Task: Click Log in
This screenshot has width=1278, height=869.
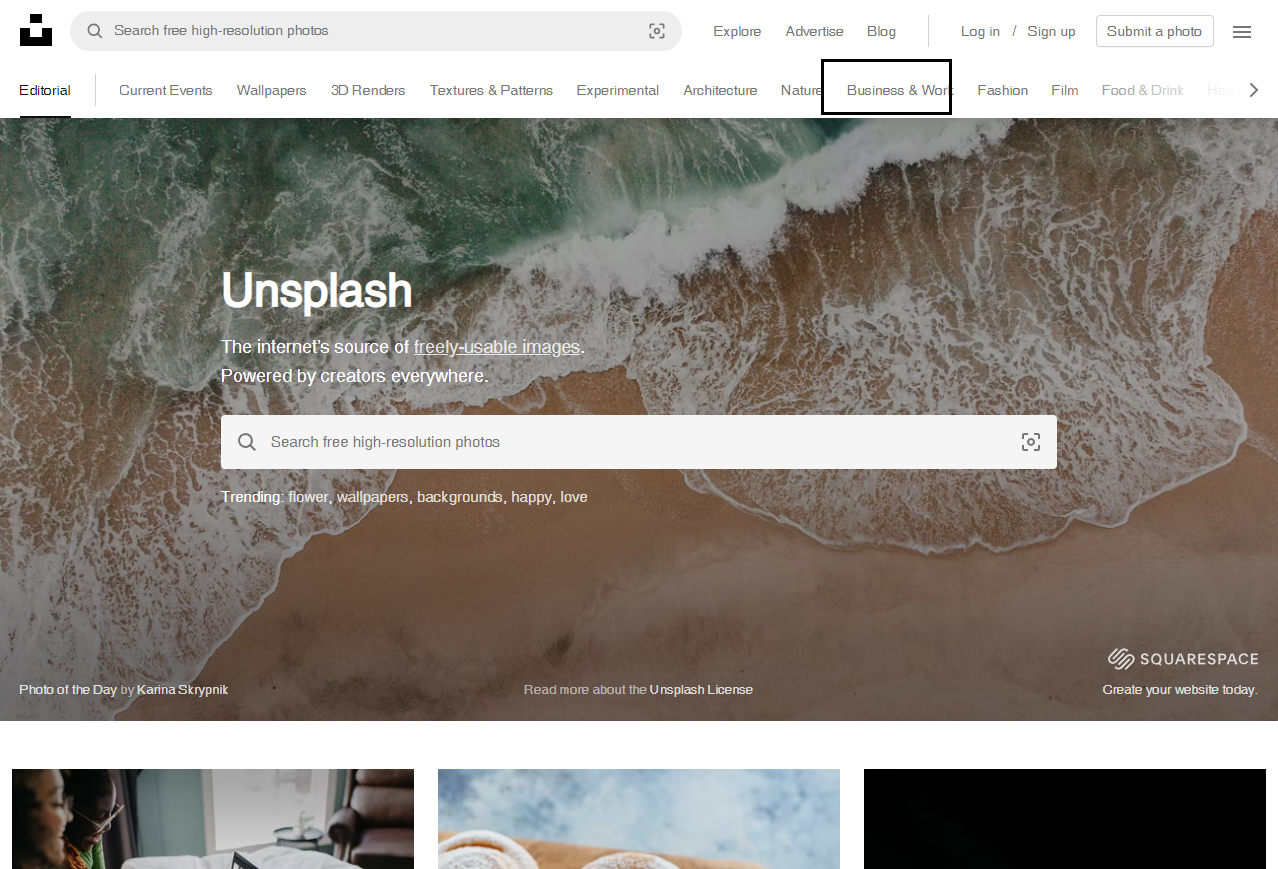Action: (x=980, y=31)
